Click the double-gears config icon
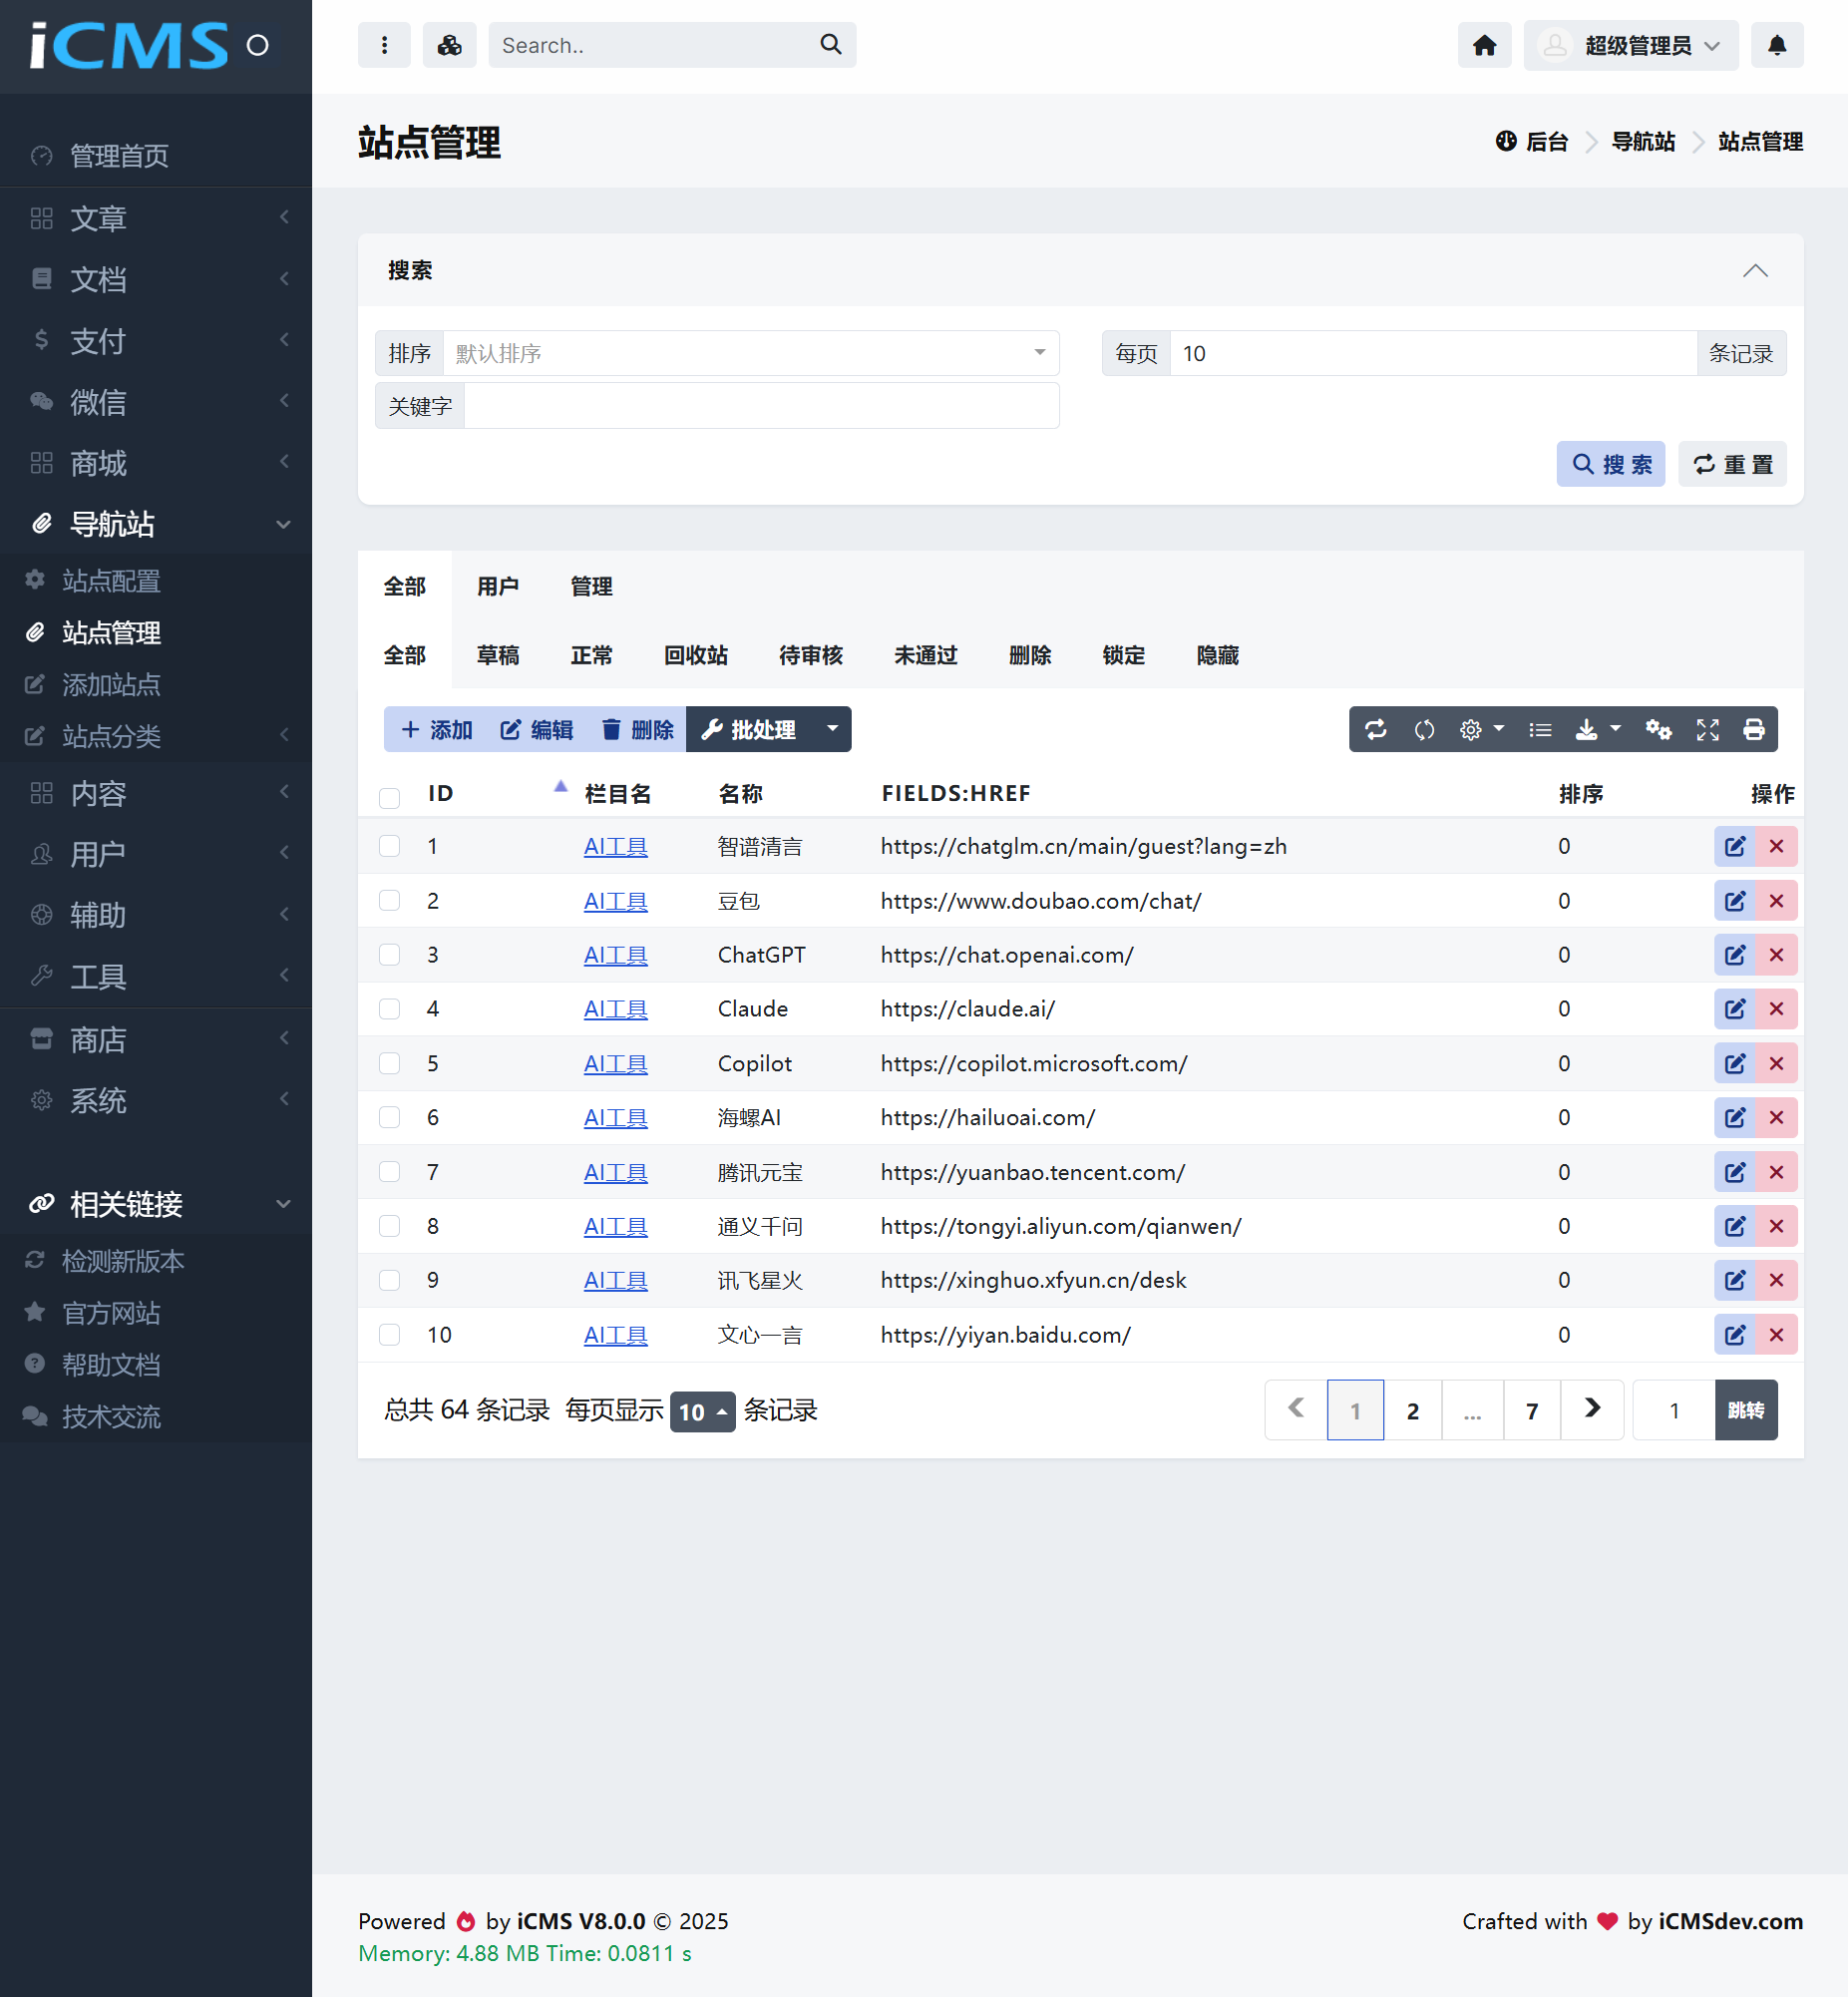1848x1997 pixels. click(x=1658, y=730)
